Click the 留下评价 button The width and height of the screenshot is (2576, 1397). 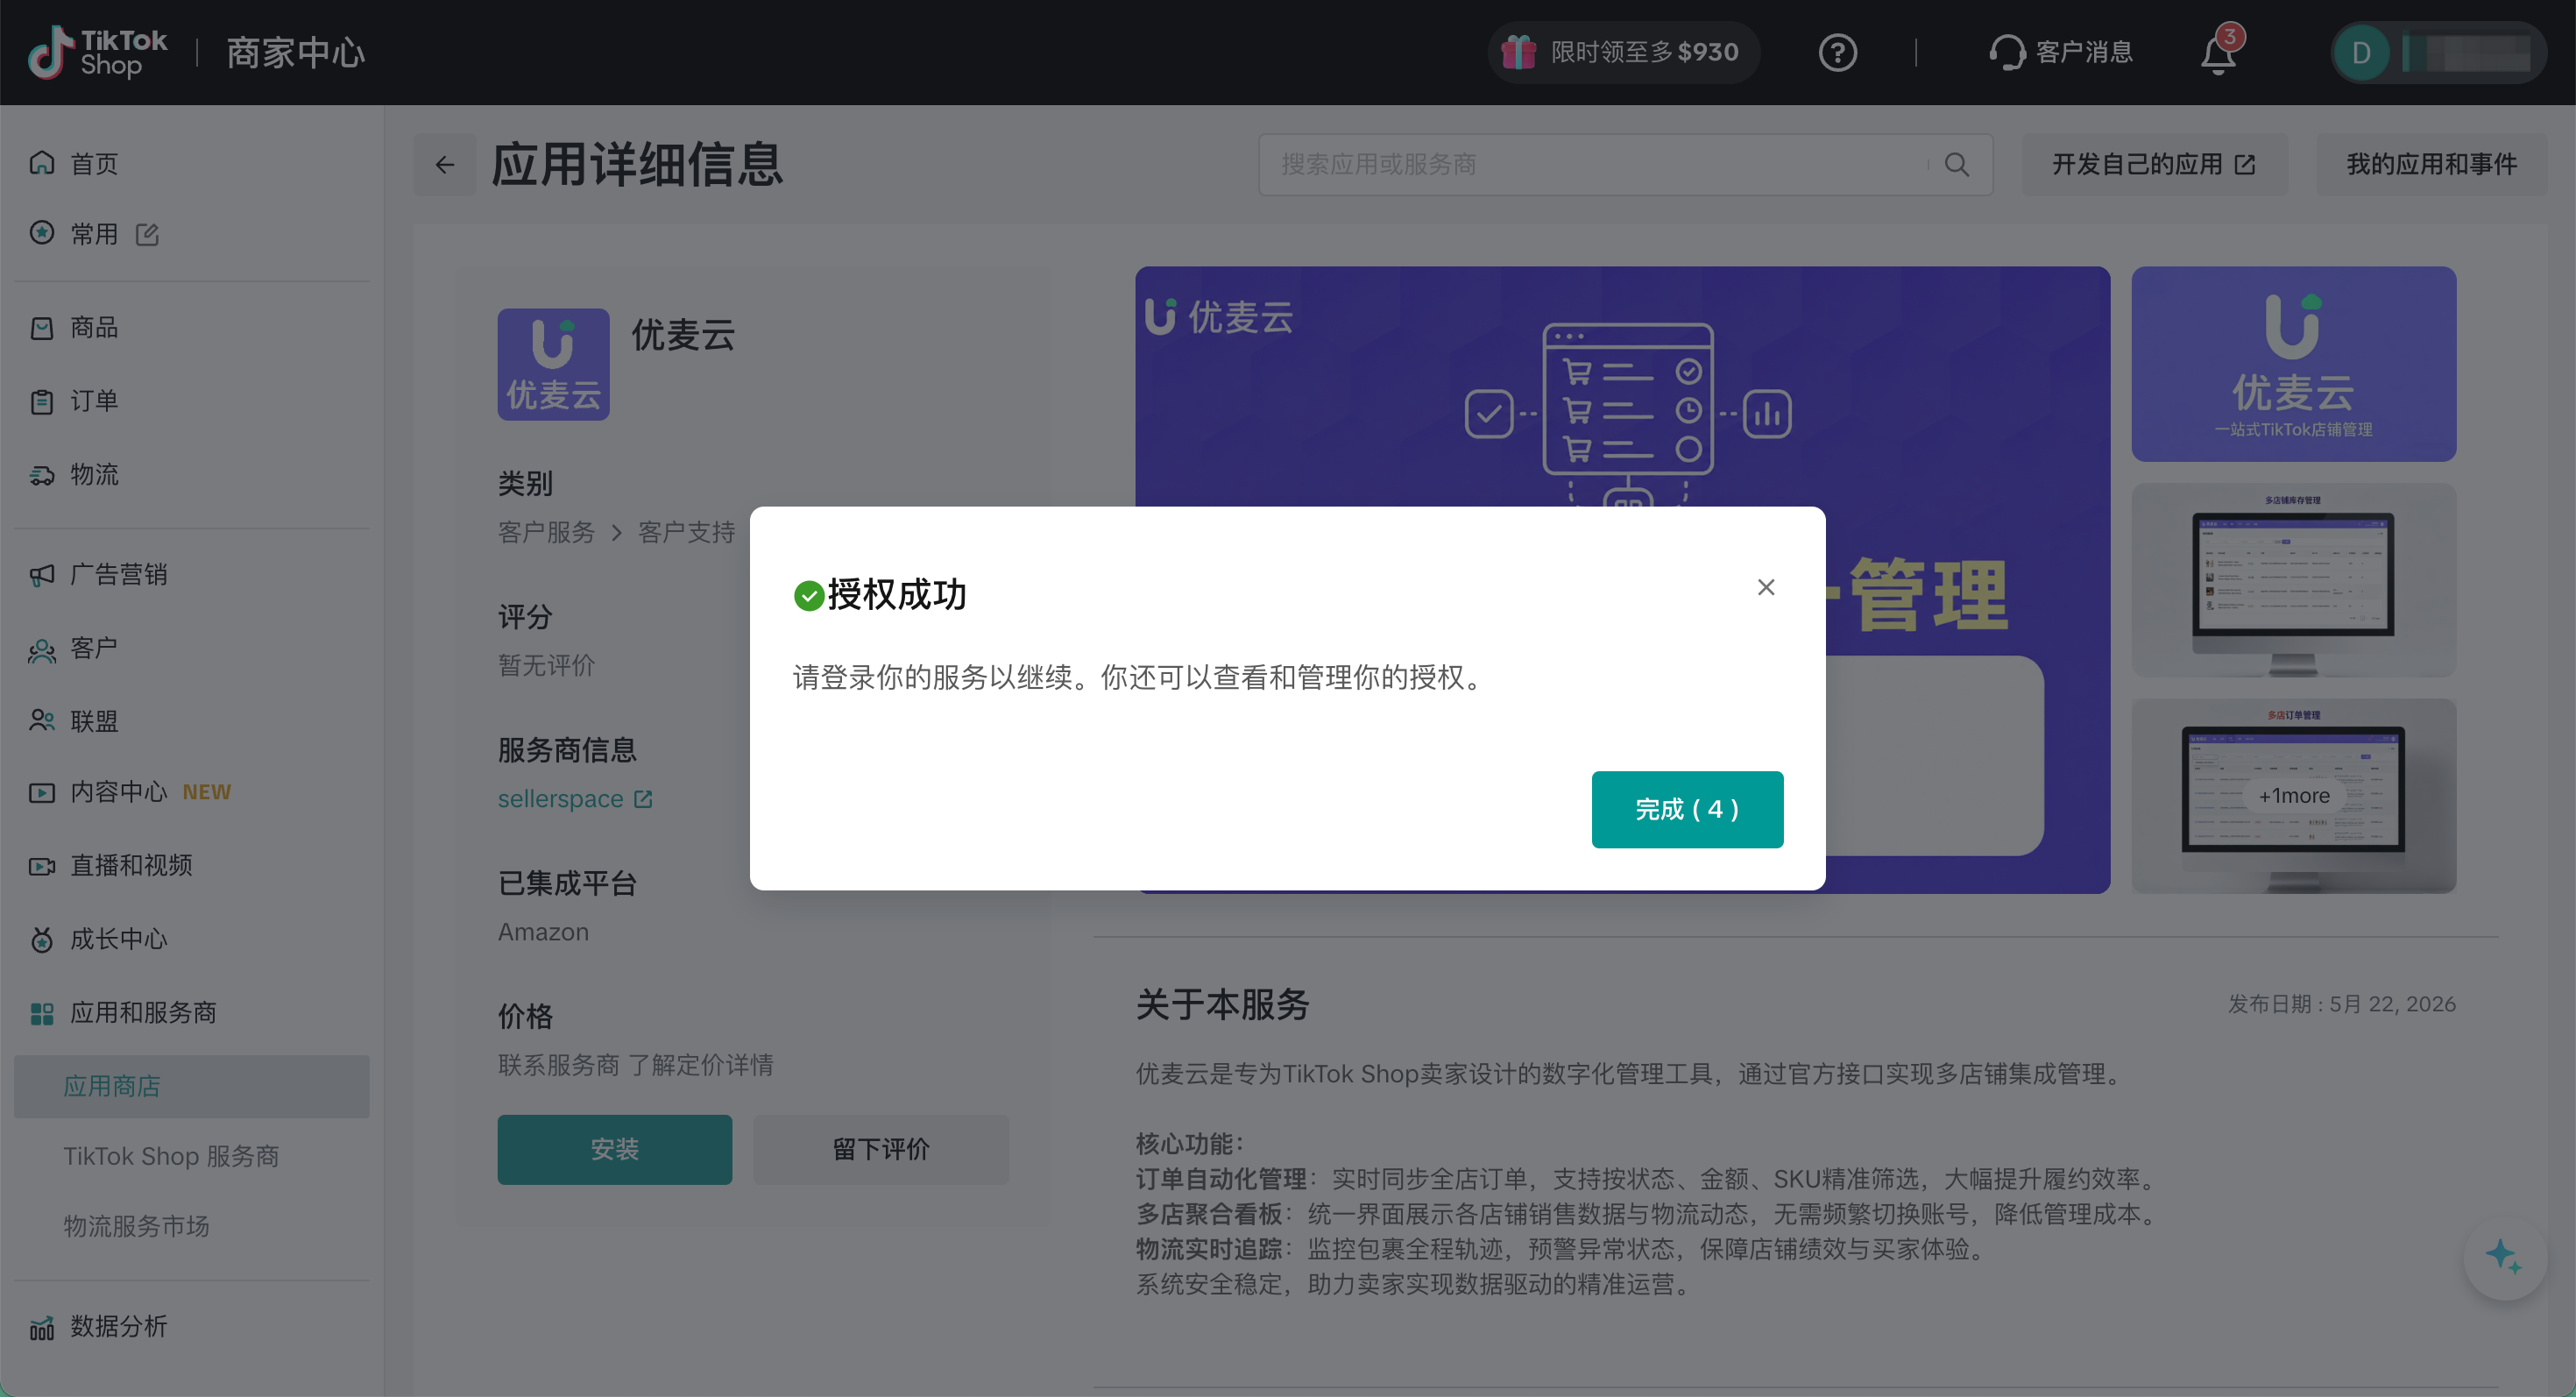point(880,1149)
